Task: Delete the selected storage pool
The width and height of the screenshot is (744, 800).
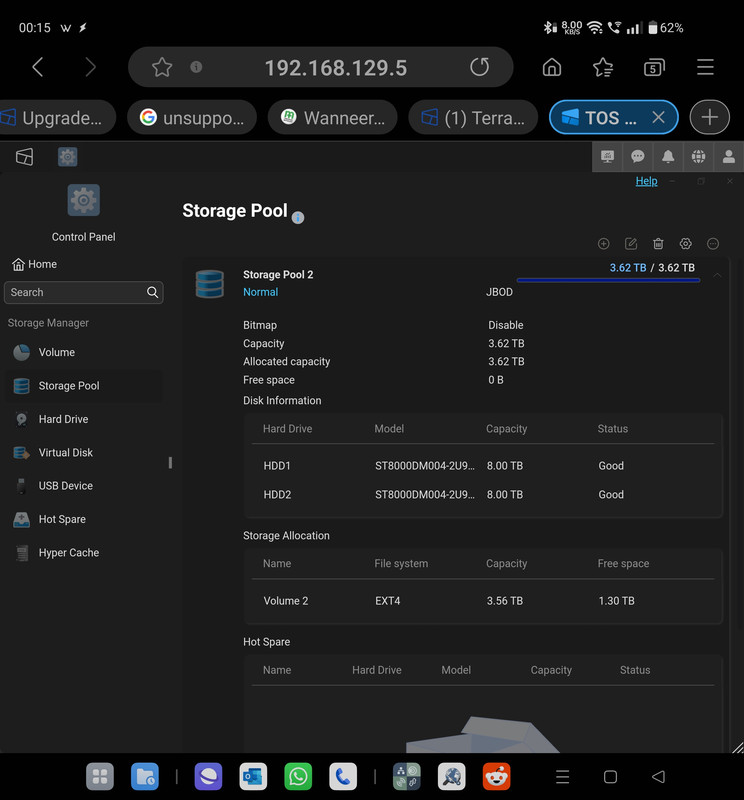Action: coord(658,243)
